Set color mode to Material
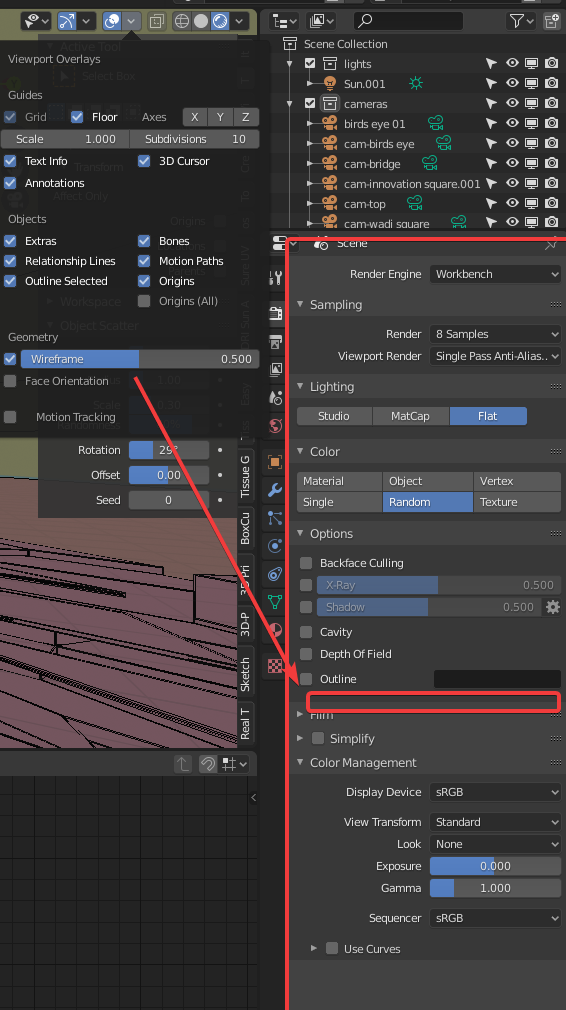 pos(339,481)
